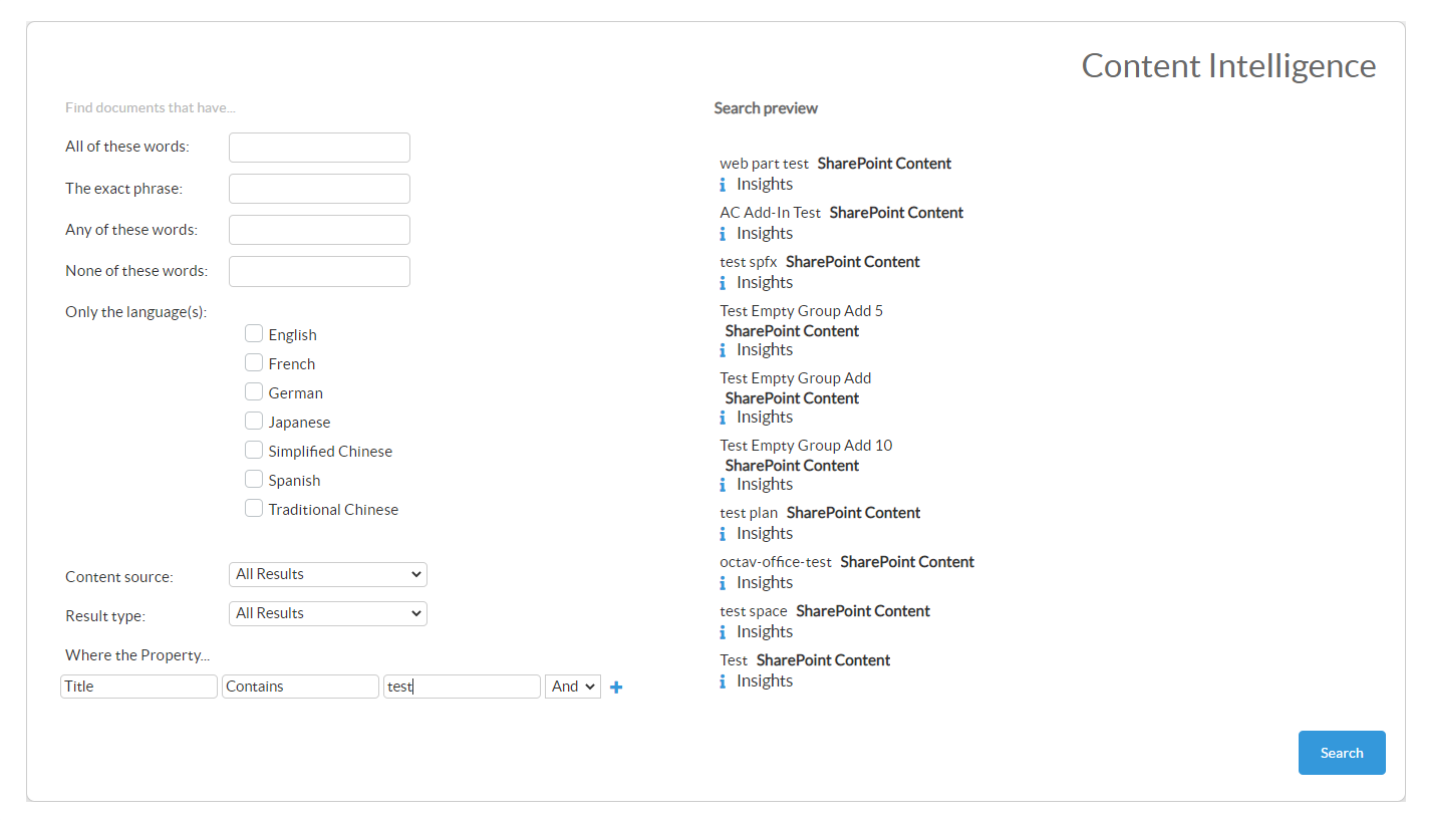Enable the English language checkbox
1432x820 pixels.
(x=254, y=334)
